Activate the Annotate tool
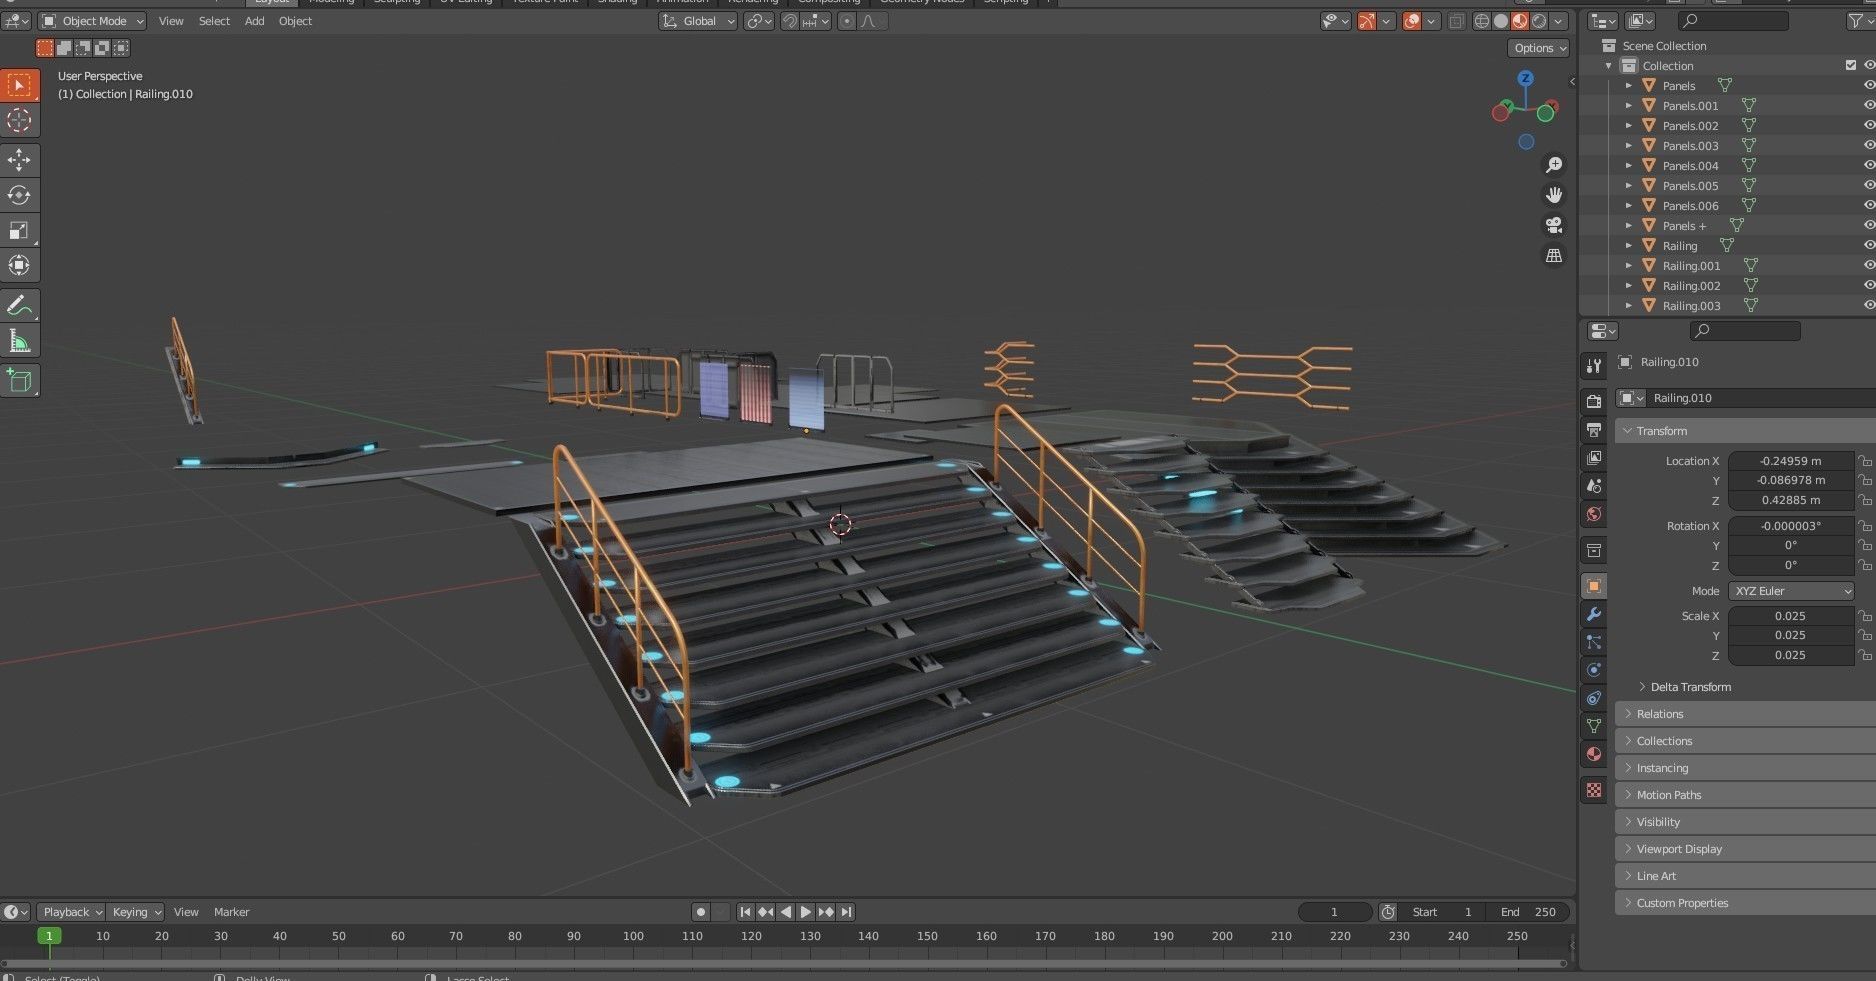1876x981 pixels. [x=19, y=306]
